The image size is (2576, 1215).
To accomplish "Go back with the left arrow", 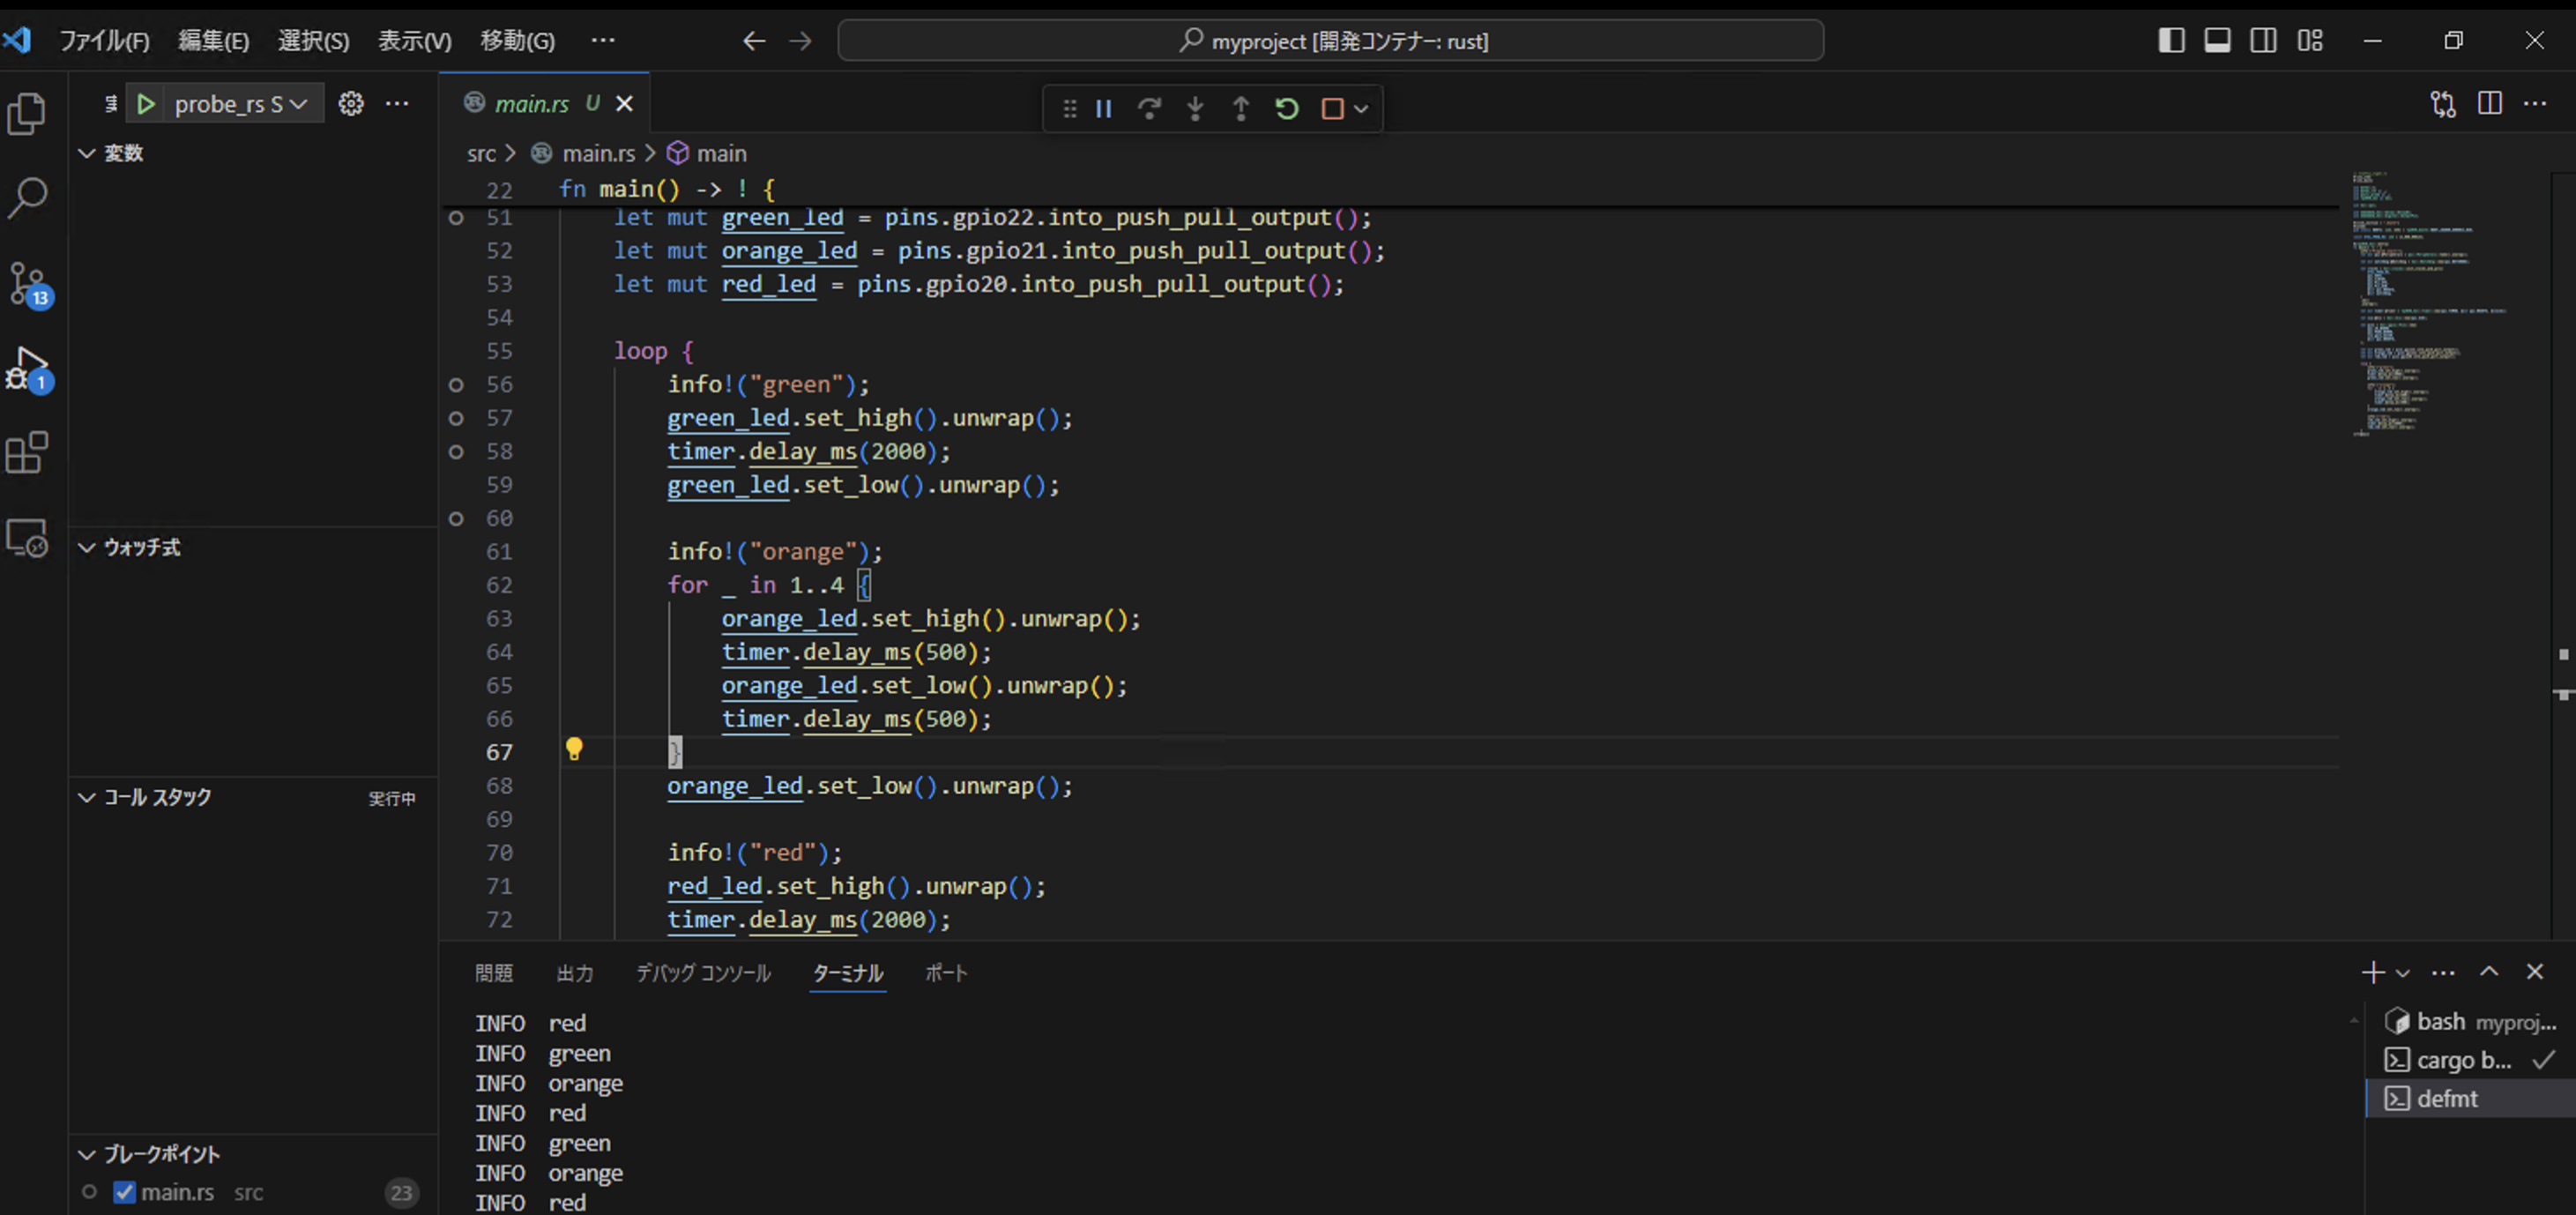I will (754, 41).
